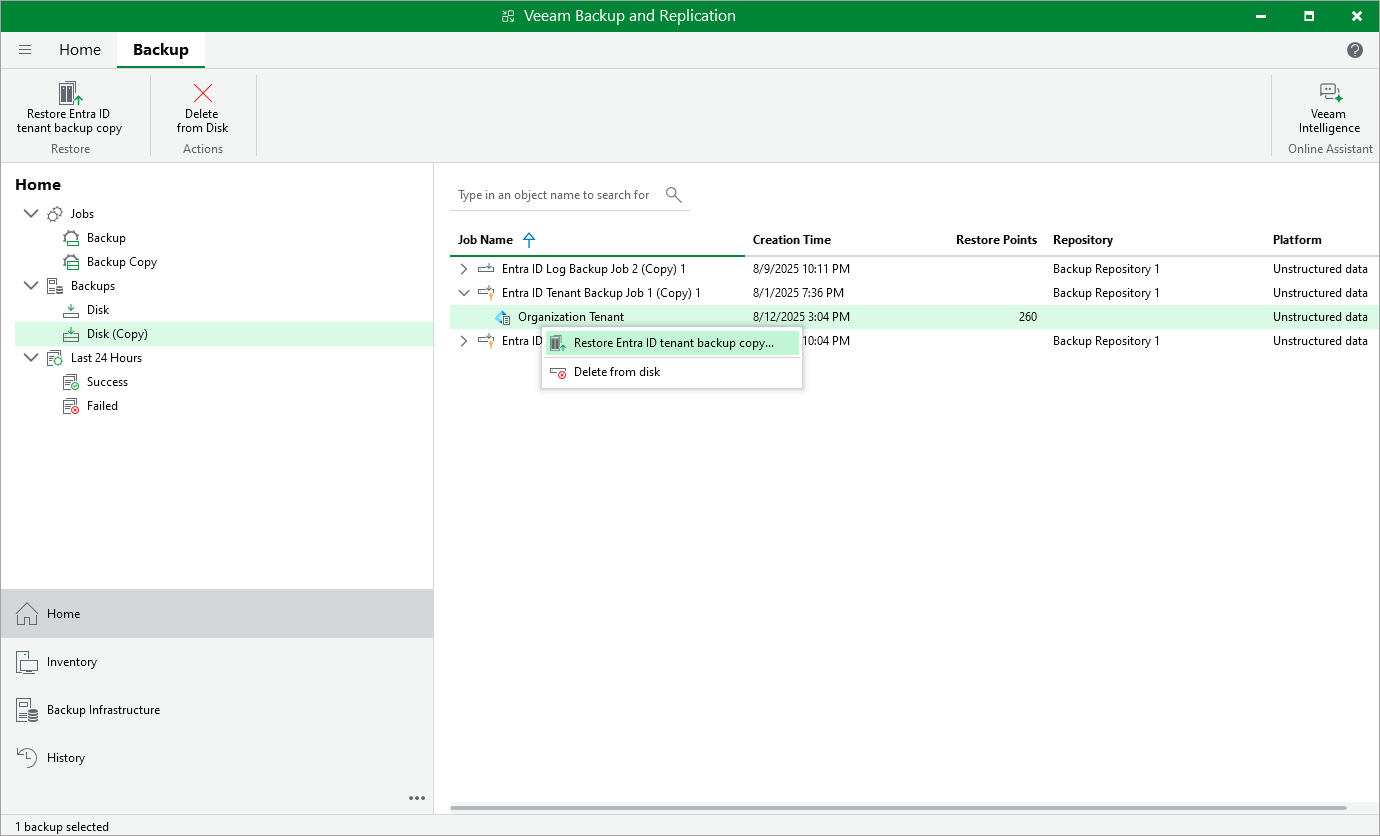This screenshot has width=1380, height=836.
Task: Select the Failed node under Last 24 Hours
Action: [x=100, y=405]
